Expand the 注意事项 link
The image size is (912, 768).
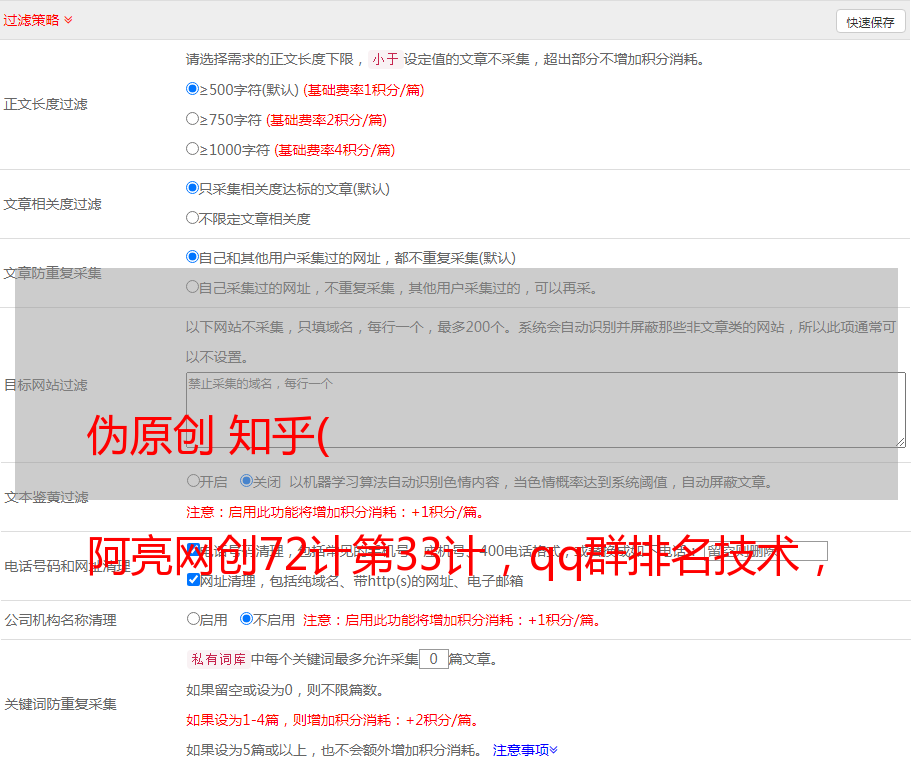(x=525, y=750)
